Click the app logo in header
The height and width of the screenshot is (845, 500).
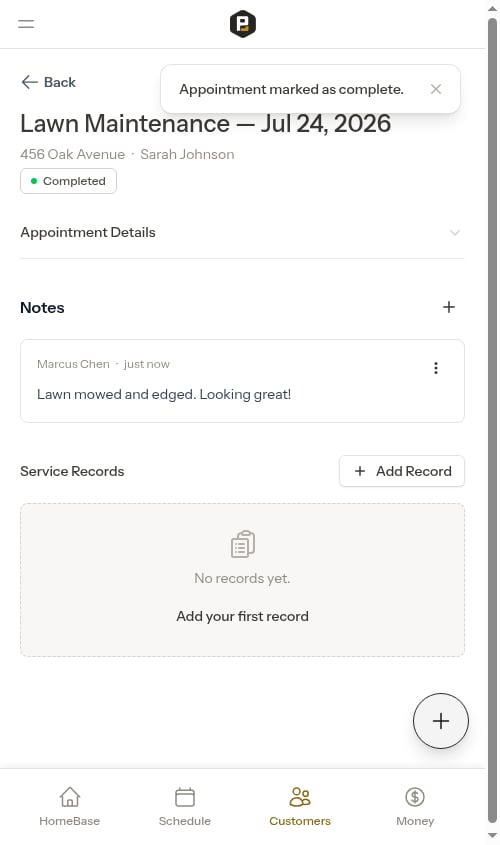click(x=242, y=24)
